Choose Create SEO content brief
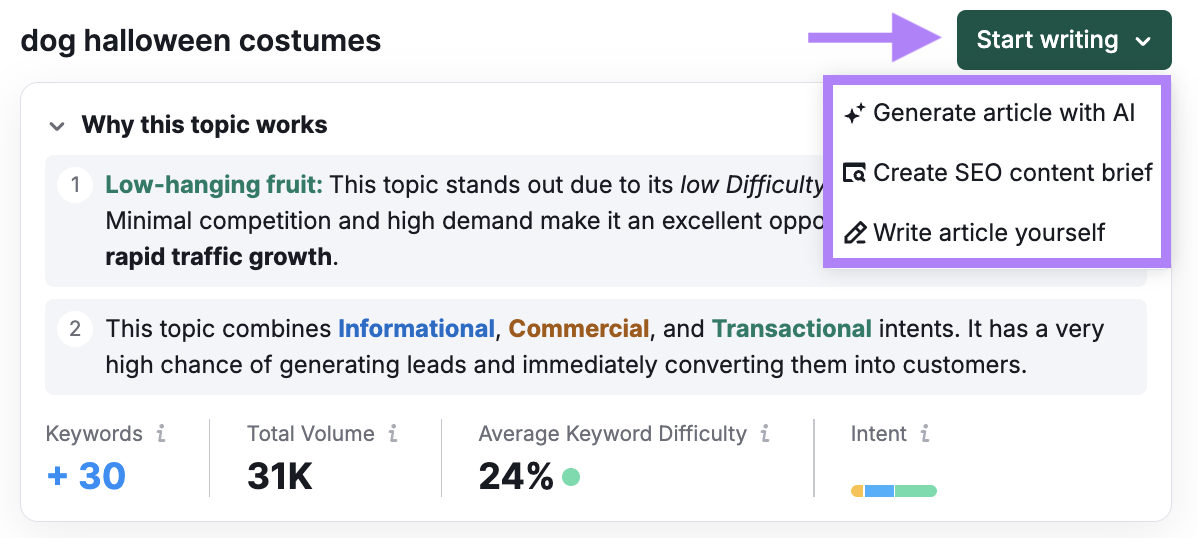Viewport: 1198px width, 538px height. click(1012, 173)
